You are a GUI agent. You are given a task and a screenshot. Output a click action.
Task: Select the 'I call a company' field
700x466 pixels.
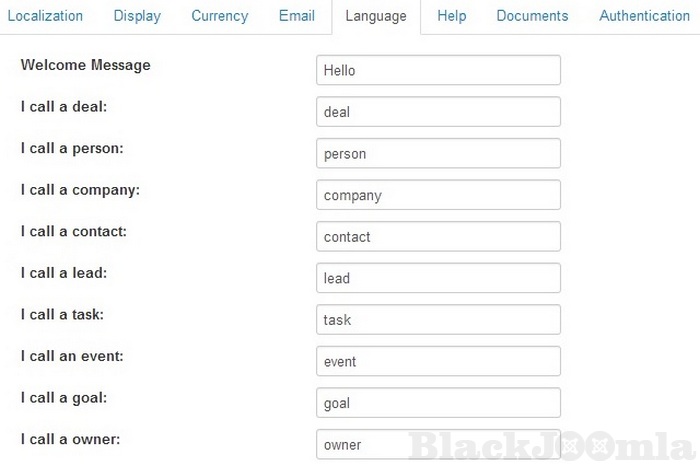[x=438, y=195]
